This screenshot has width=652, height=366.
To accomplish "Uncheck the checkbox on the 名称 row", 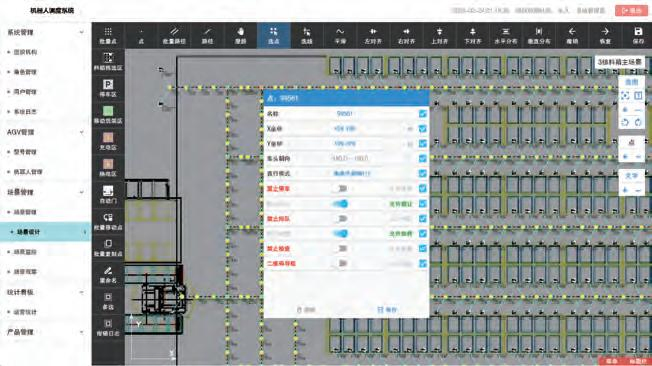I will pos(423,114).
